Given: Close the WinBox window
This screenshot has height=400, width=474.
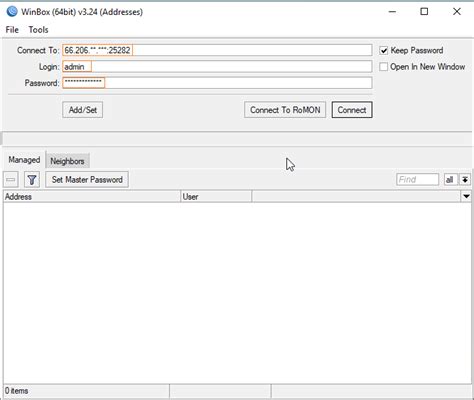Looking at the screenshot, I should 457,12.
